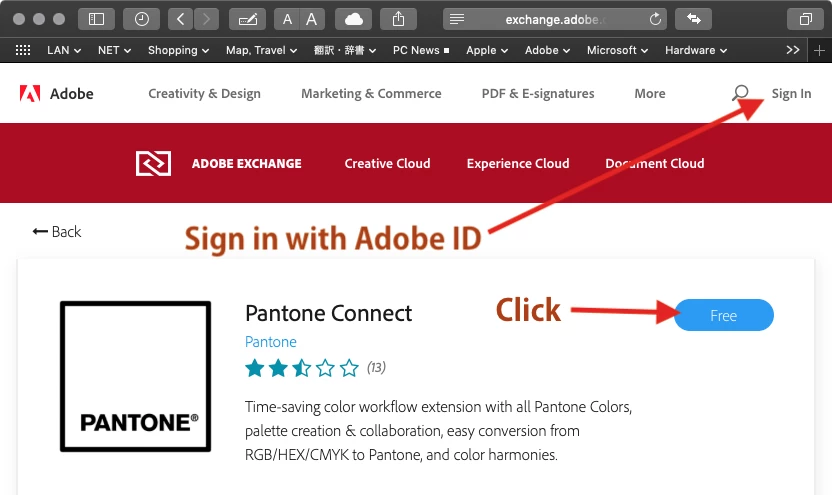
Task: Click the exchange.adobe address field
Action: [555, 19]
